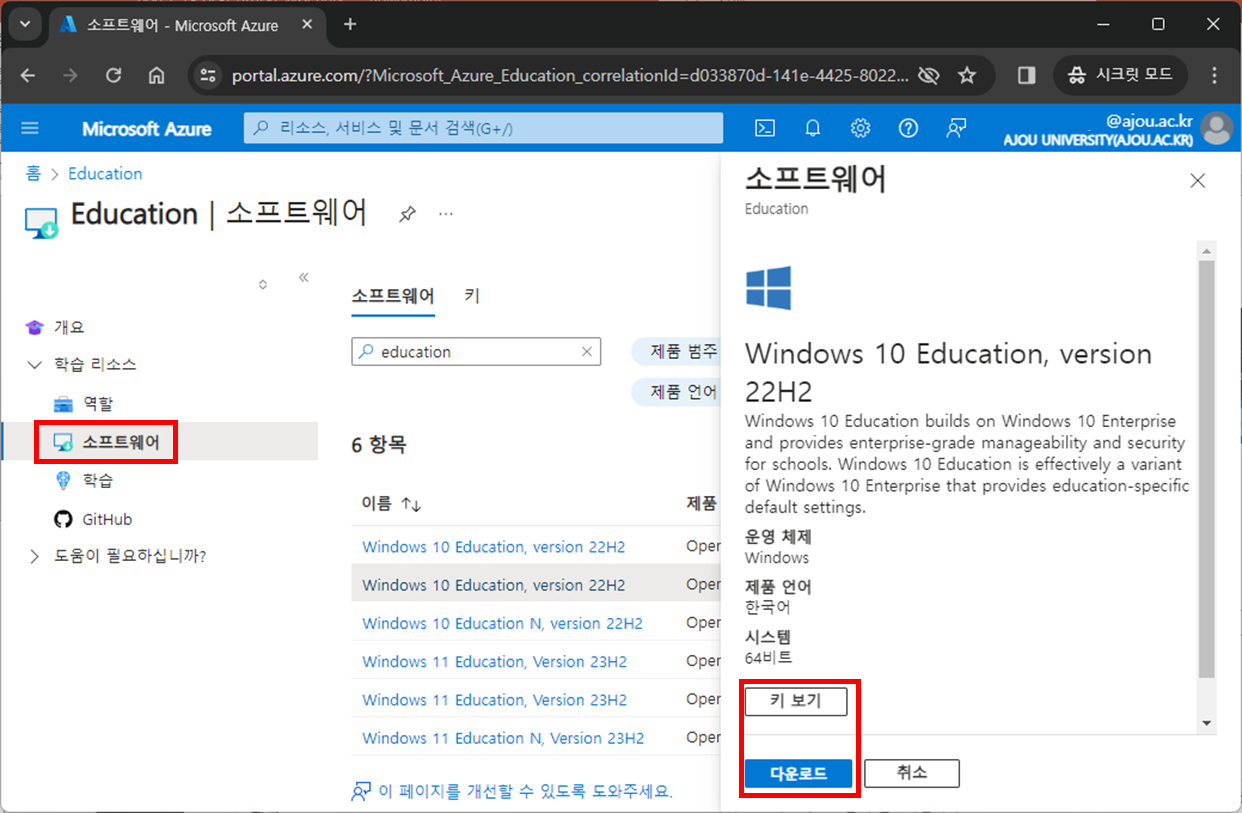This screenshot has height=813, width=1242.
Task: Open the portal settings gear
Action: (x=860, y=128)
